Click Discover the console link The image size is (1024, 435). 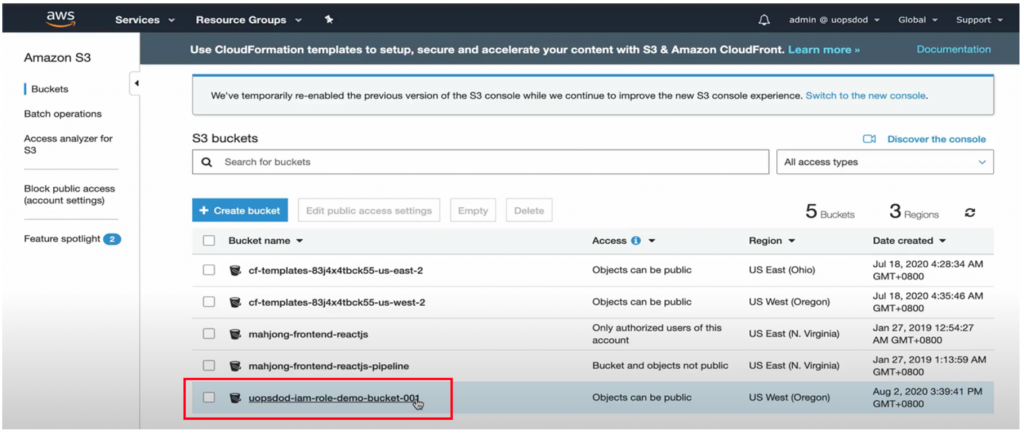pos(936,139)
